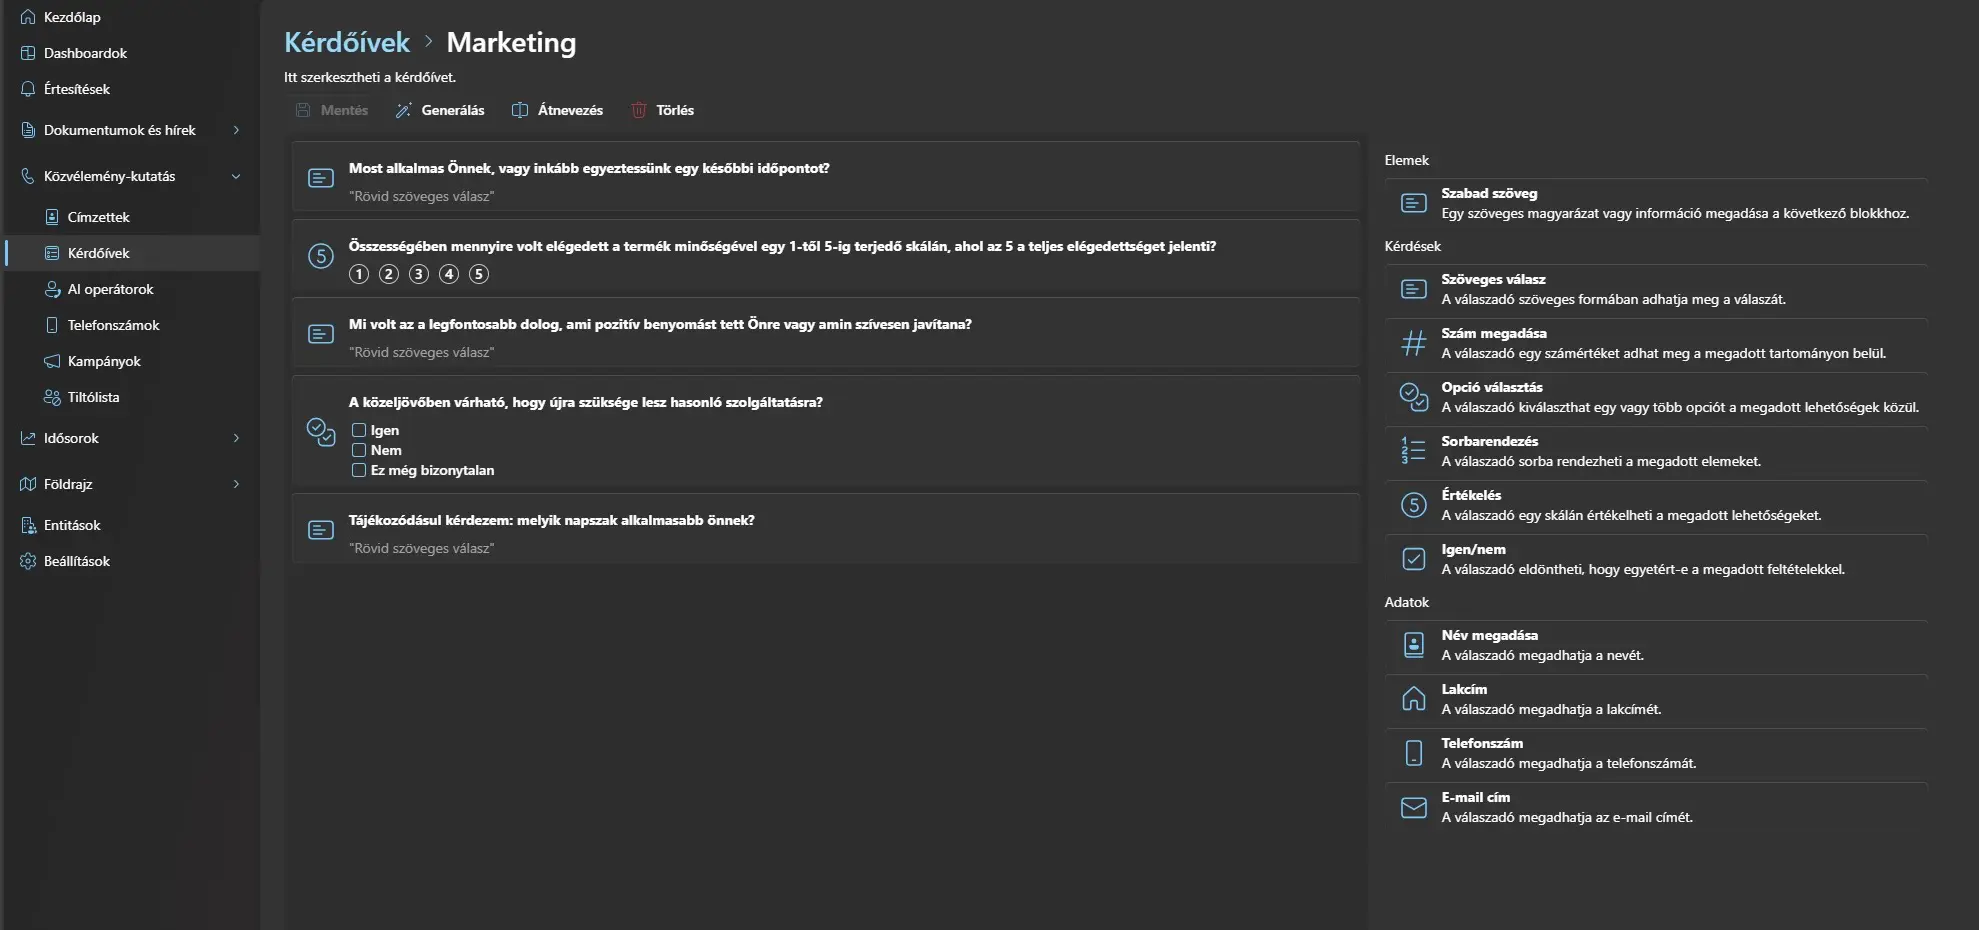Click the Név megadása contact icon
The height and width of the screenshot is (930, 1979).
coord(1413,645)
